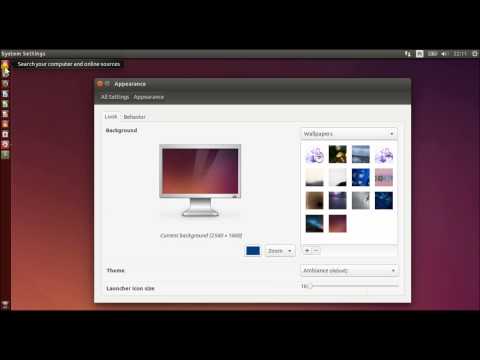
Task: Click System Settings icon in launcher
Action: 5,144
